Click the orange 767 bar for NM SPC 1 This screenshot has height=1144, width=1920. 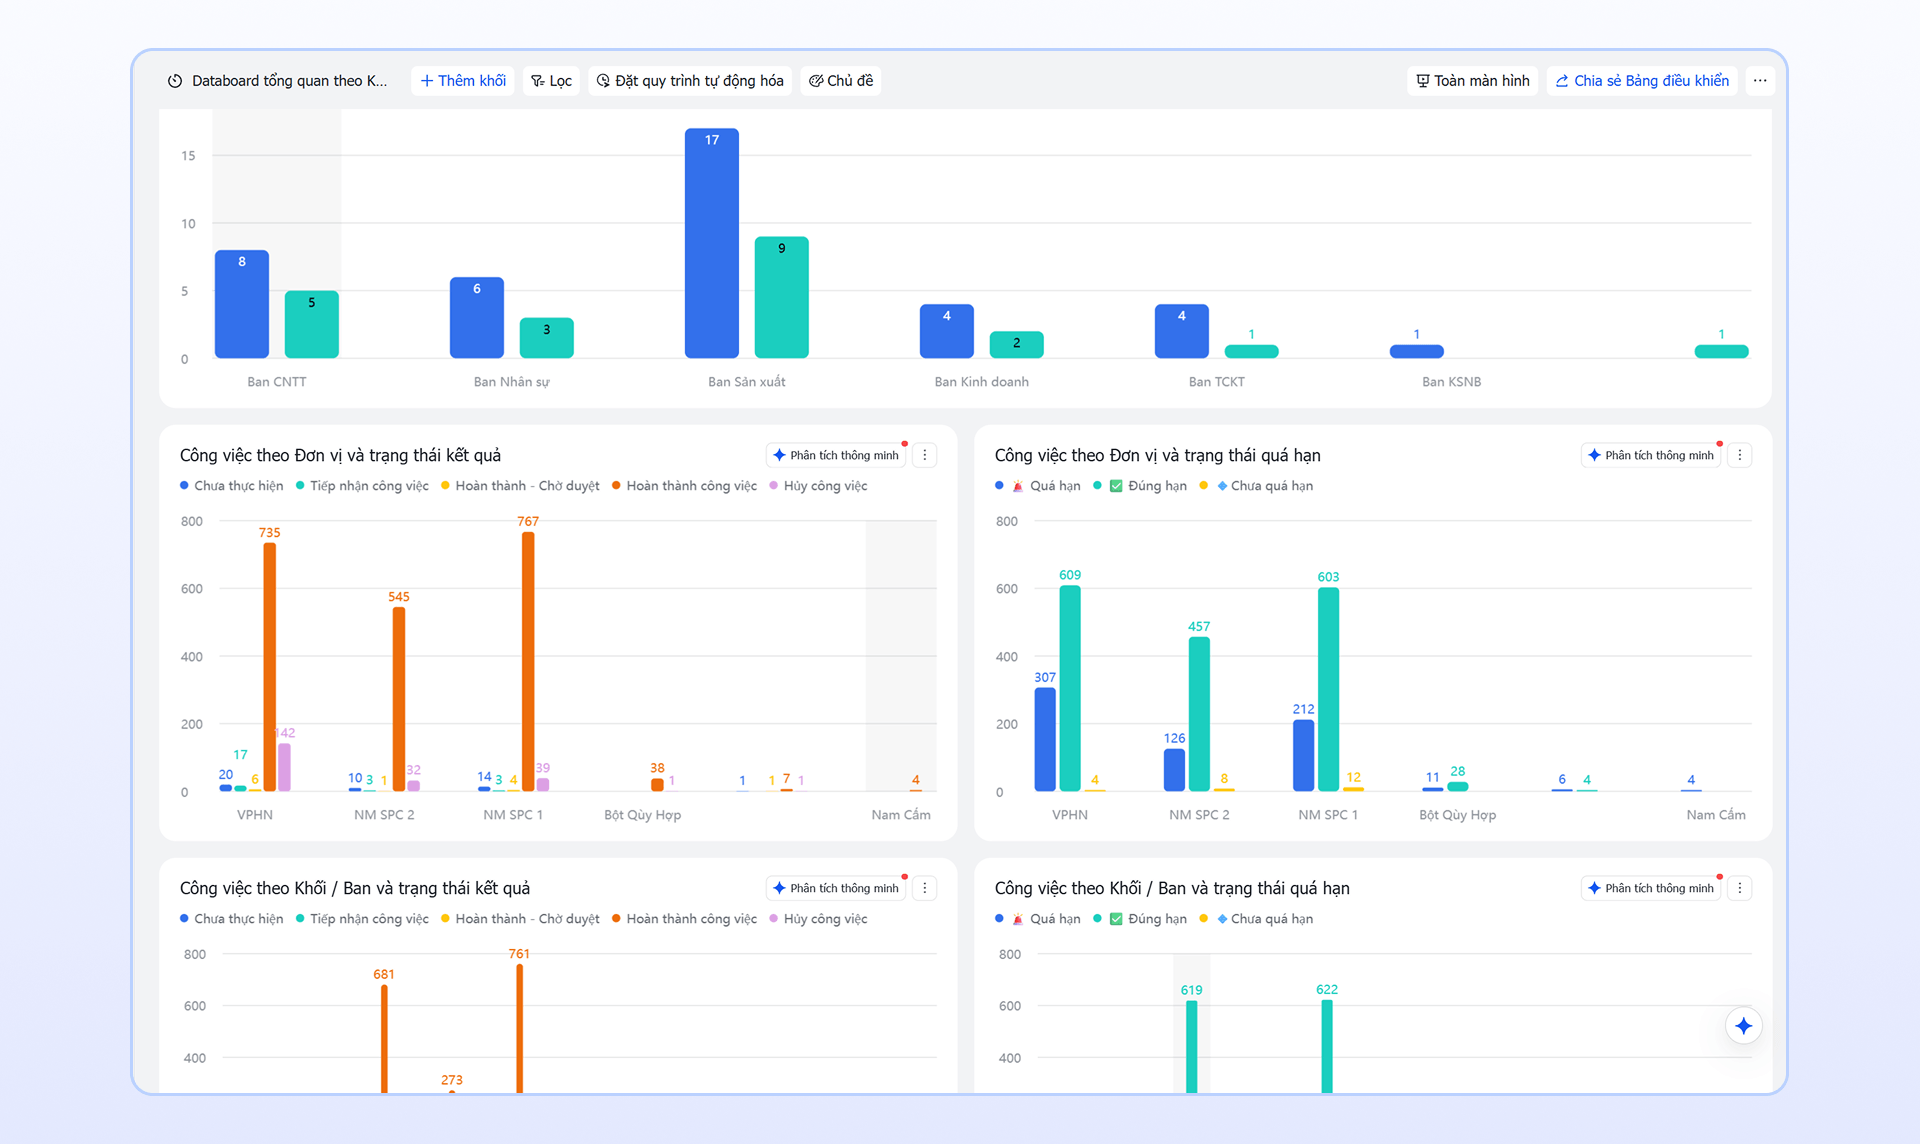(x=528, y=661)
